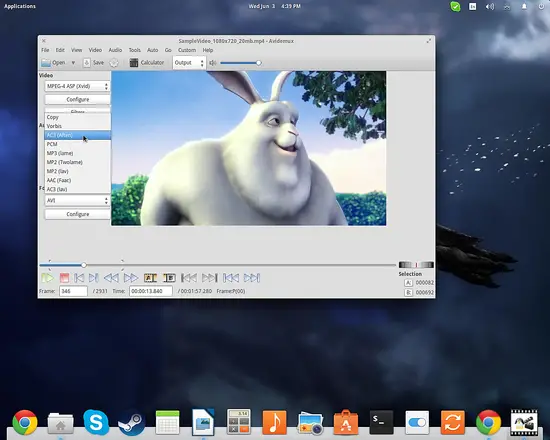
Task: Expand the AVI output format dropdown
Action: click(78, 200)
